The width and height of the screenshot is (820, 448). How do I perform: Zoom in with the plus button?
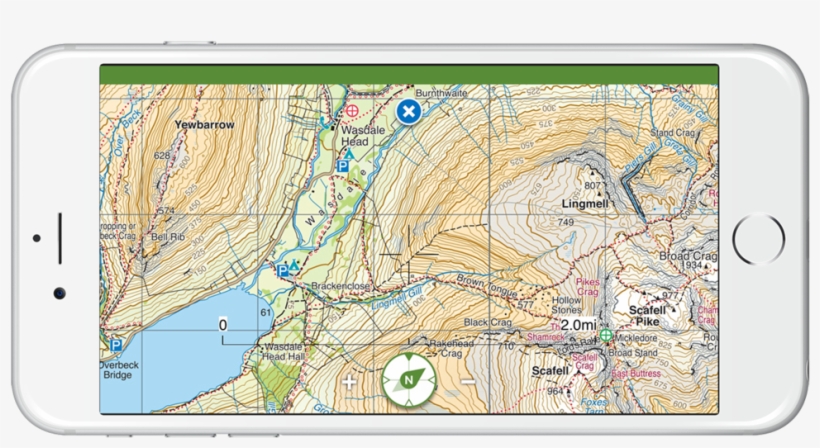point(349,382)
